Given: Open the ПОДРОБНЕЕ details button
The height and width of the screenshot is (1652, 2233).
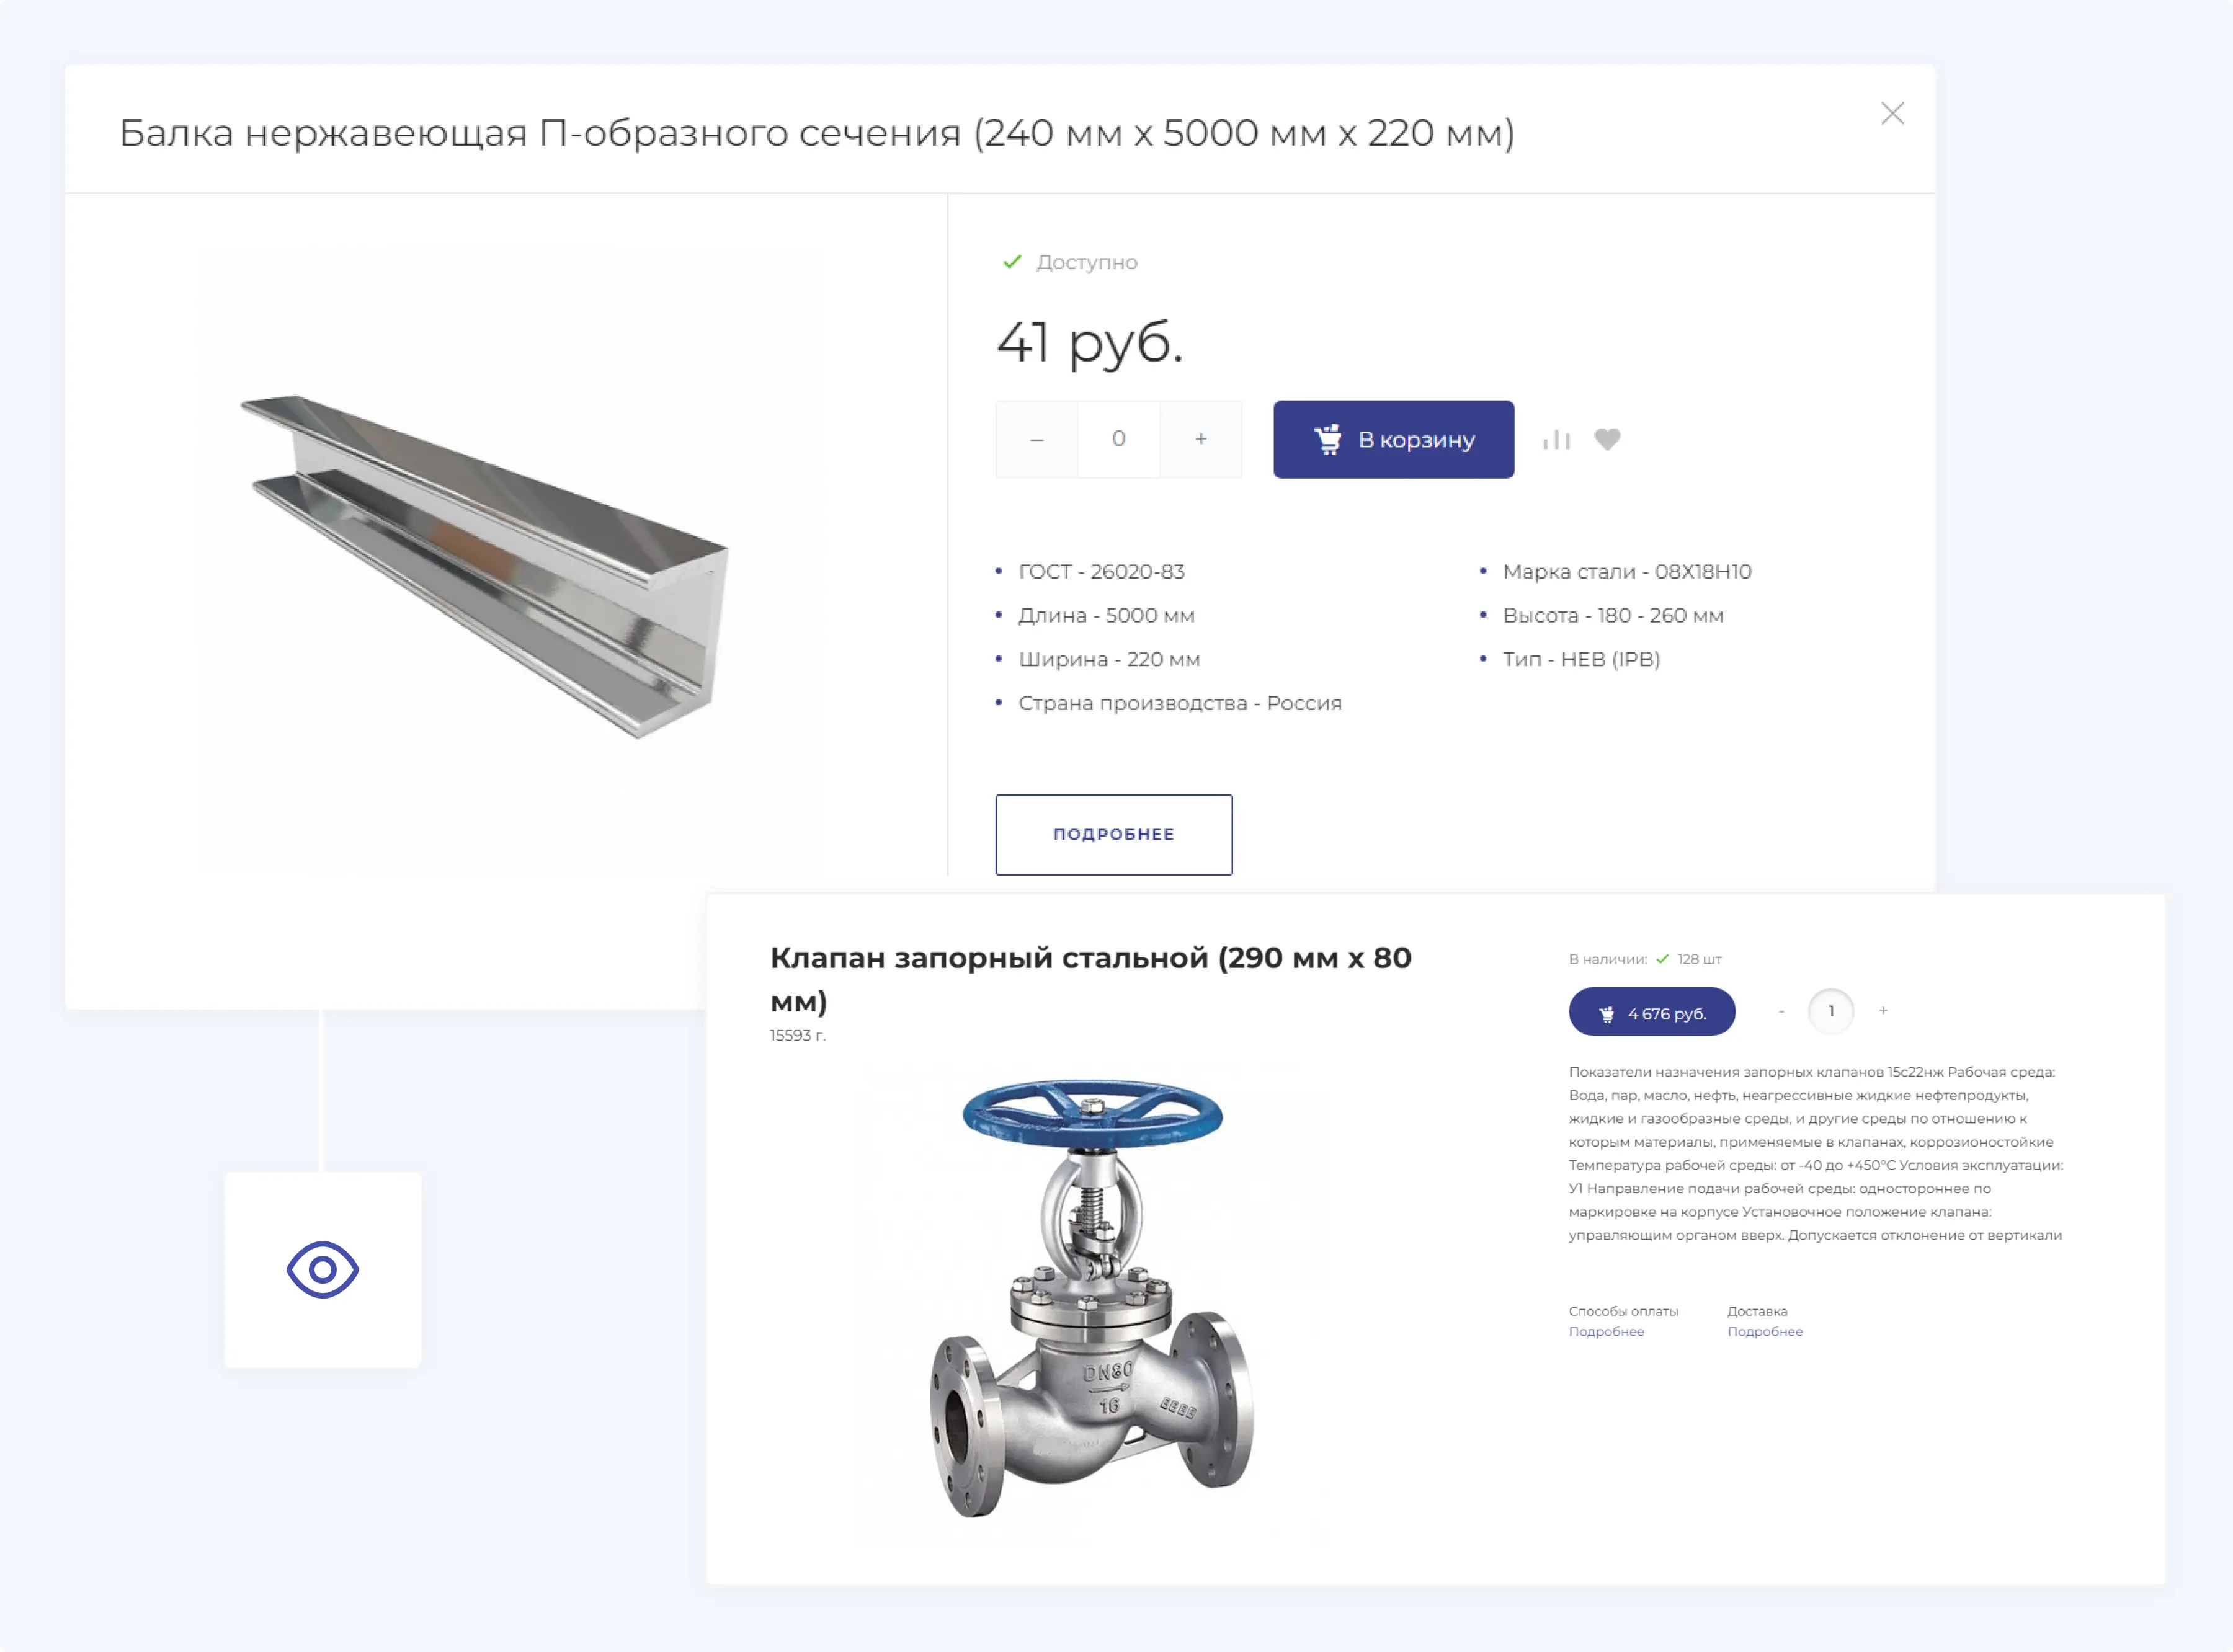Looking at the screenshot, I should tap(1114, 834).
